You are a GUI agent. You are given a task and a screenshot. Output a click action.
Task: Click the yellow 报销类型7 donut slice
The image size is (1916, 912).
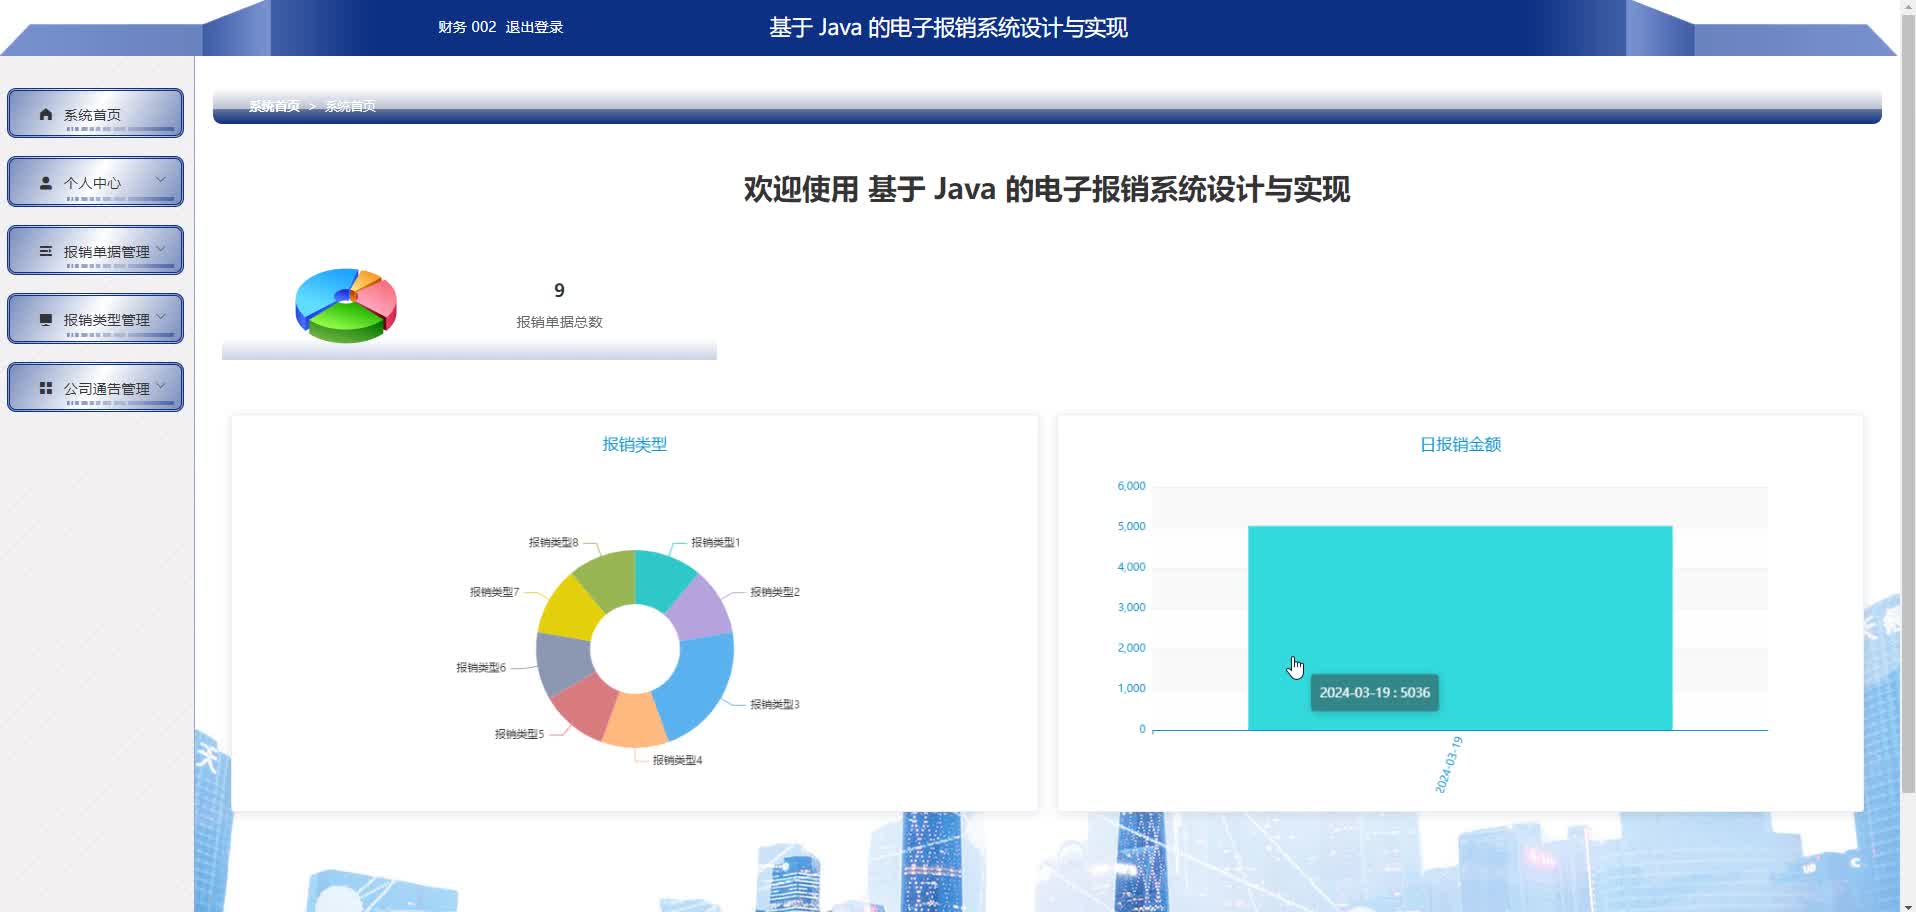(568, 605)
